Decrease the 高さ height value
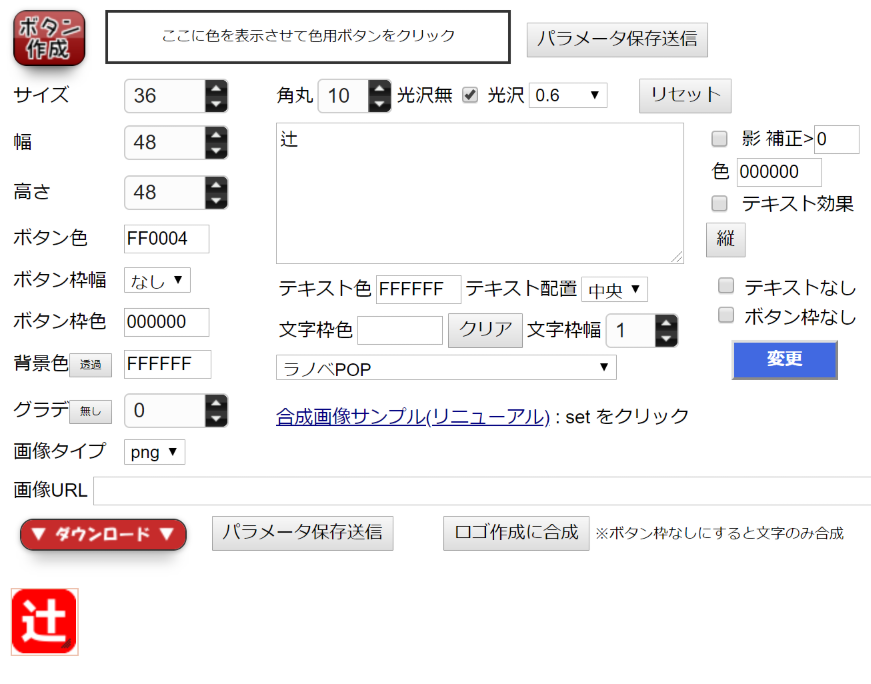 point(216,201)
